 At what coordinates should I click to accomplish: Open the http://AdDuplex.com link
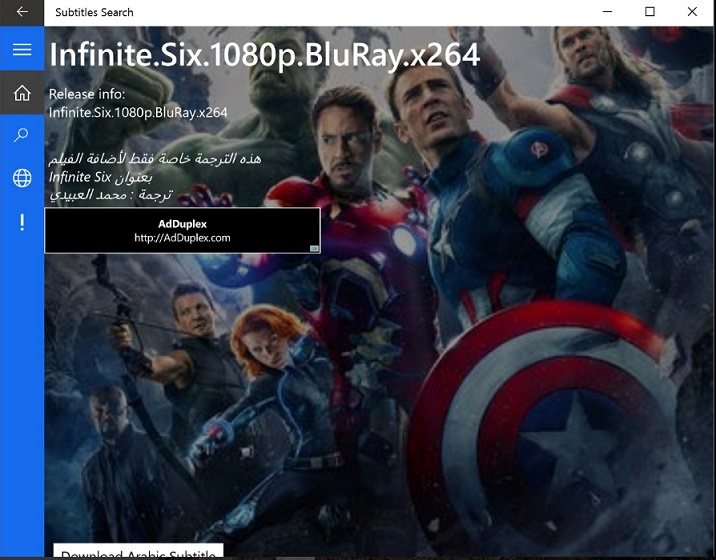coord(182,238)
